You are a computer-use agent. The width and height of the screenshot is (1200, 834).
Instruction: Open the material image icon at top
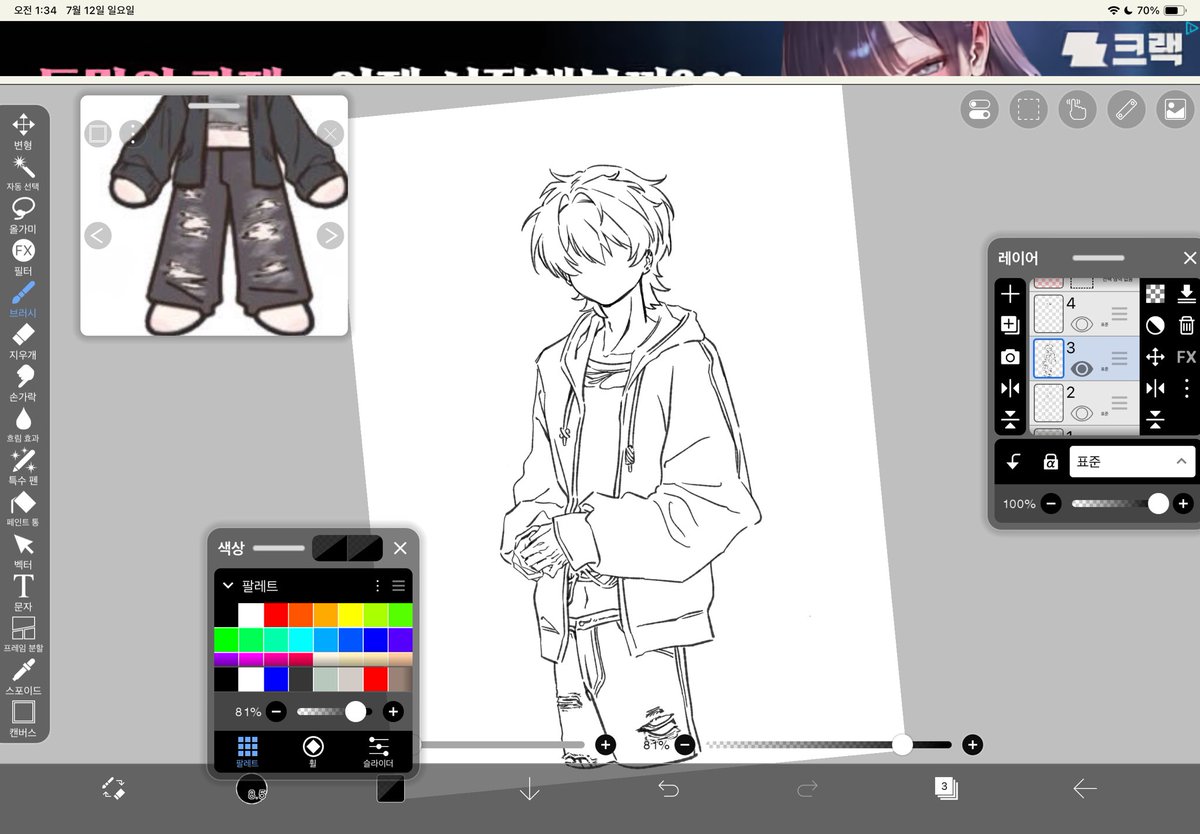tap(1175, 109)
